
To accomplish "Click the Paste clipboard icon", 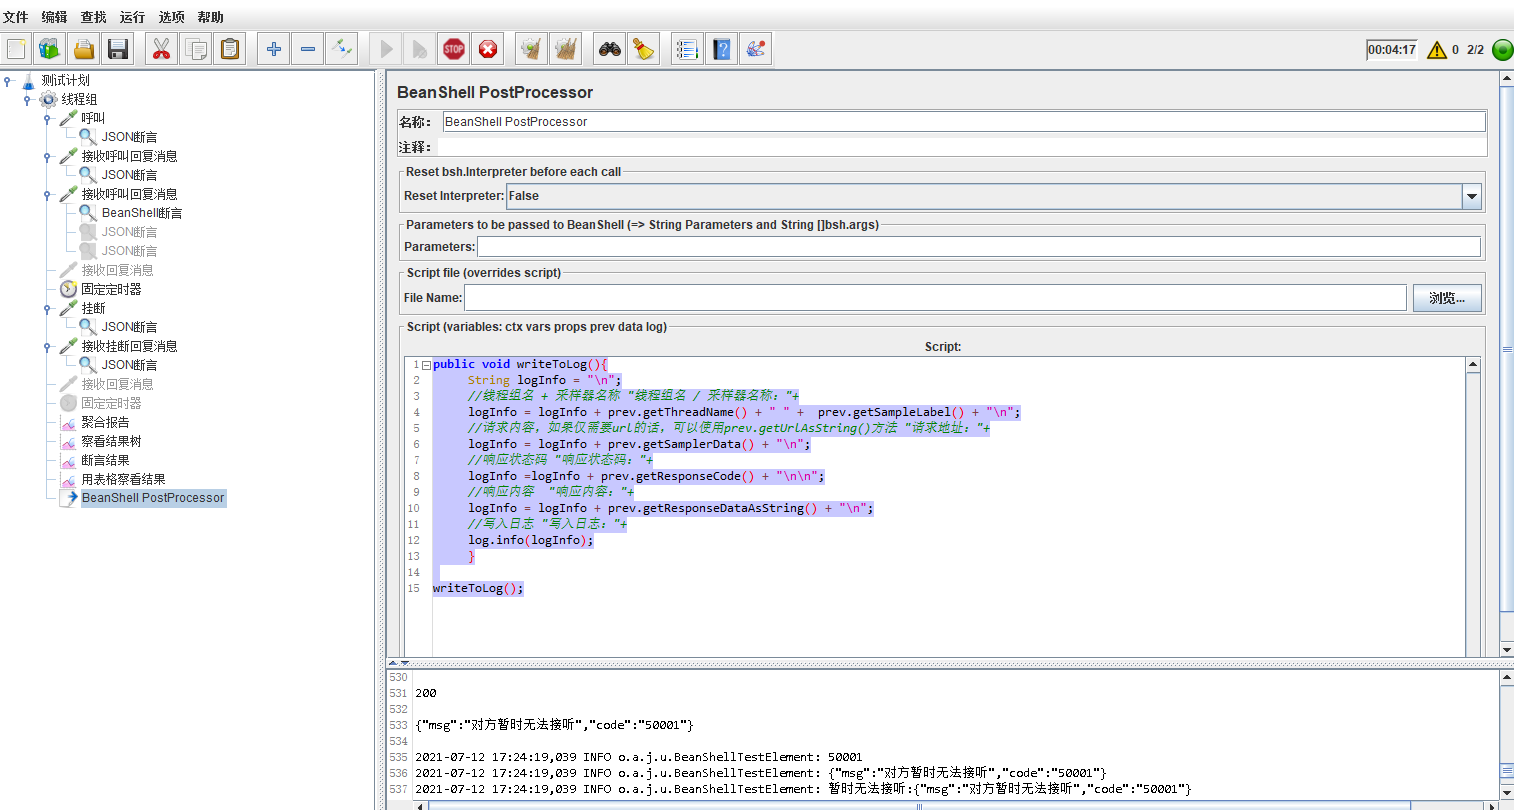I will [230, 49].
